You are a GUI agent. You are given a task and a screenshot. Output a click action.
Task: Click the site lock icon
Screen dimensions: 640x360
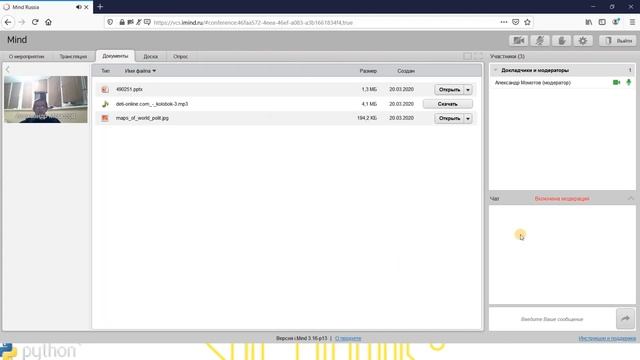(122, 22)
